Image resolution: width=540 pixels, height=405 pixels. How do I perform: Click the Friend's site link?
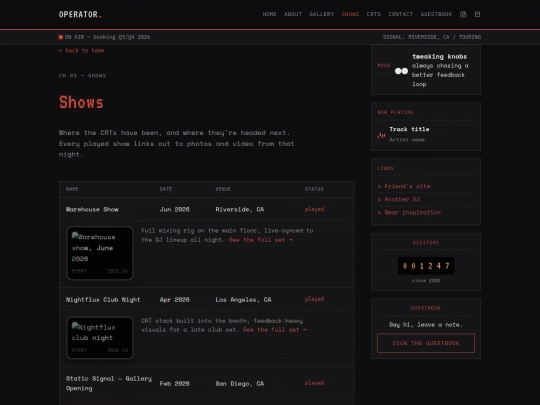(x=404, y=186)
